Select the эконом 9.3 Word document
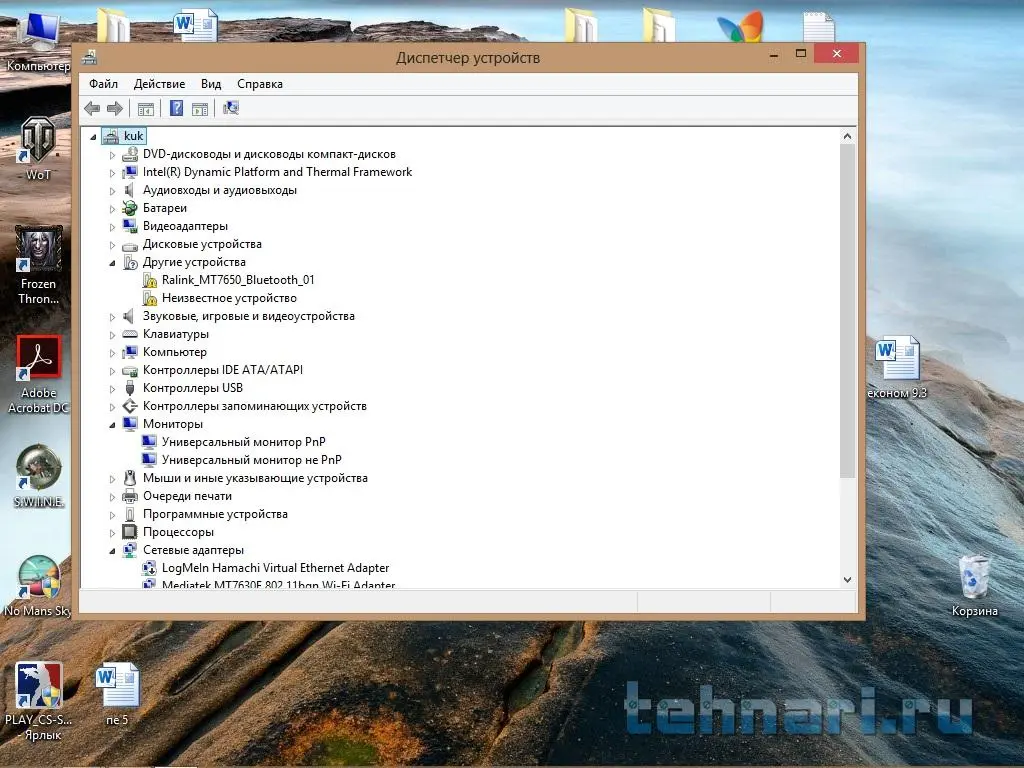 [897, 367]
